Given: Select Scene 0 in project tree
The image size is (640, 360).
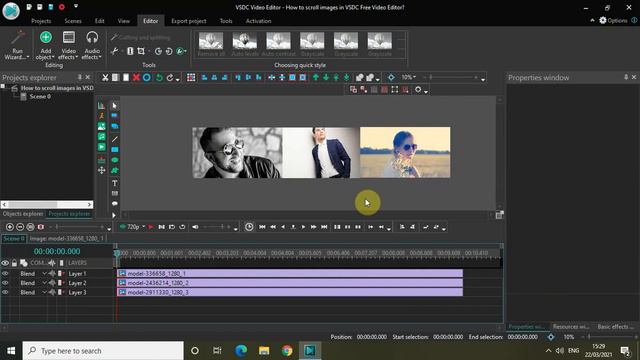Looking at the screenshot, I should tap(40, 97).
